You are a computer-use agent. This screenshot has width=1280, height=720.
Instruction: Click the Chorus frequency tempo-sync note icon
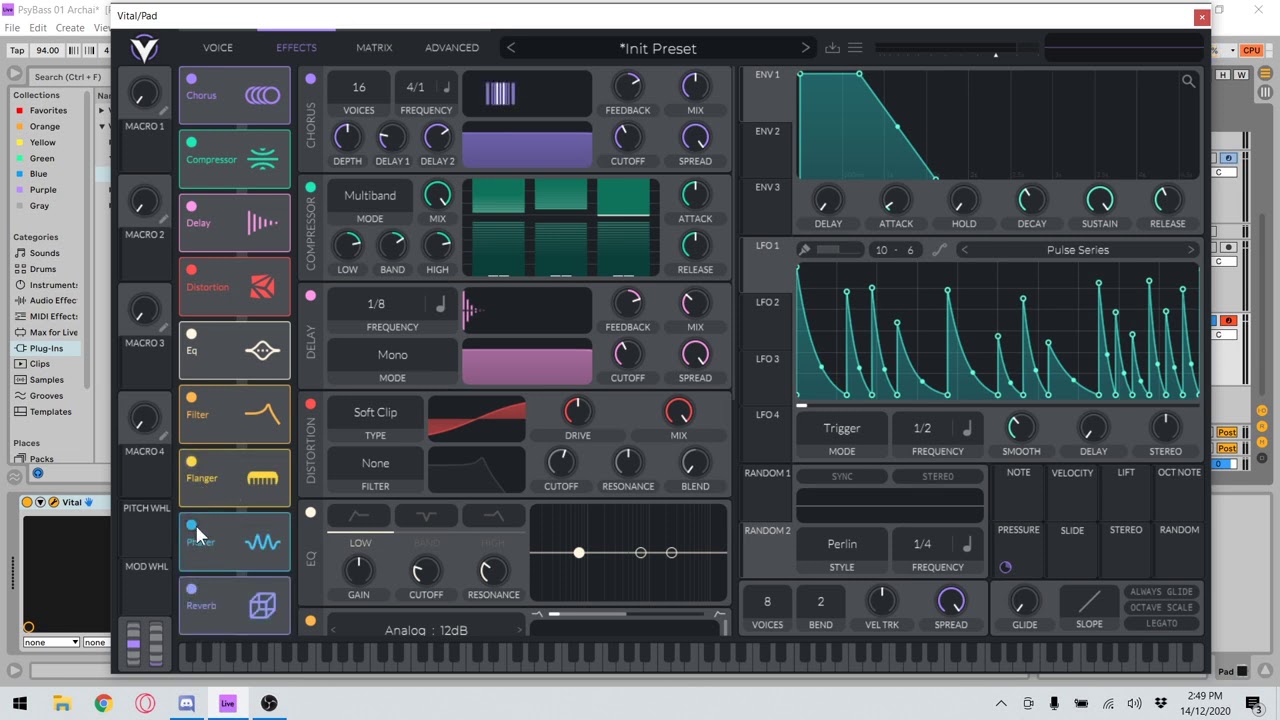pyautogui.click(x=446, y=88)
